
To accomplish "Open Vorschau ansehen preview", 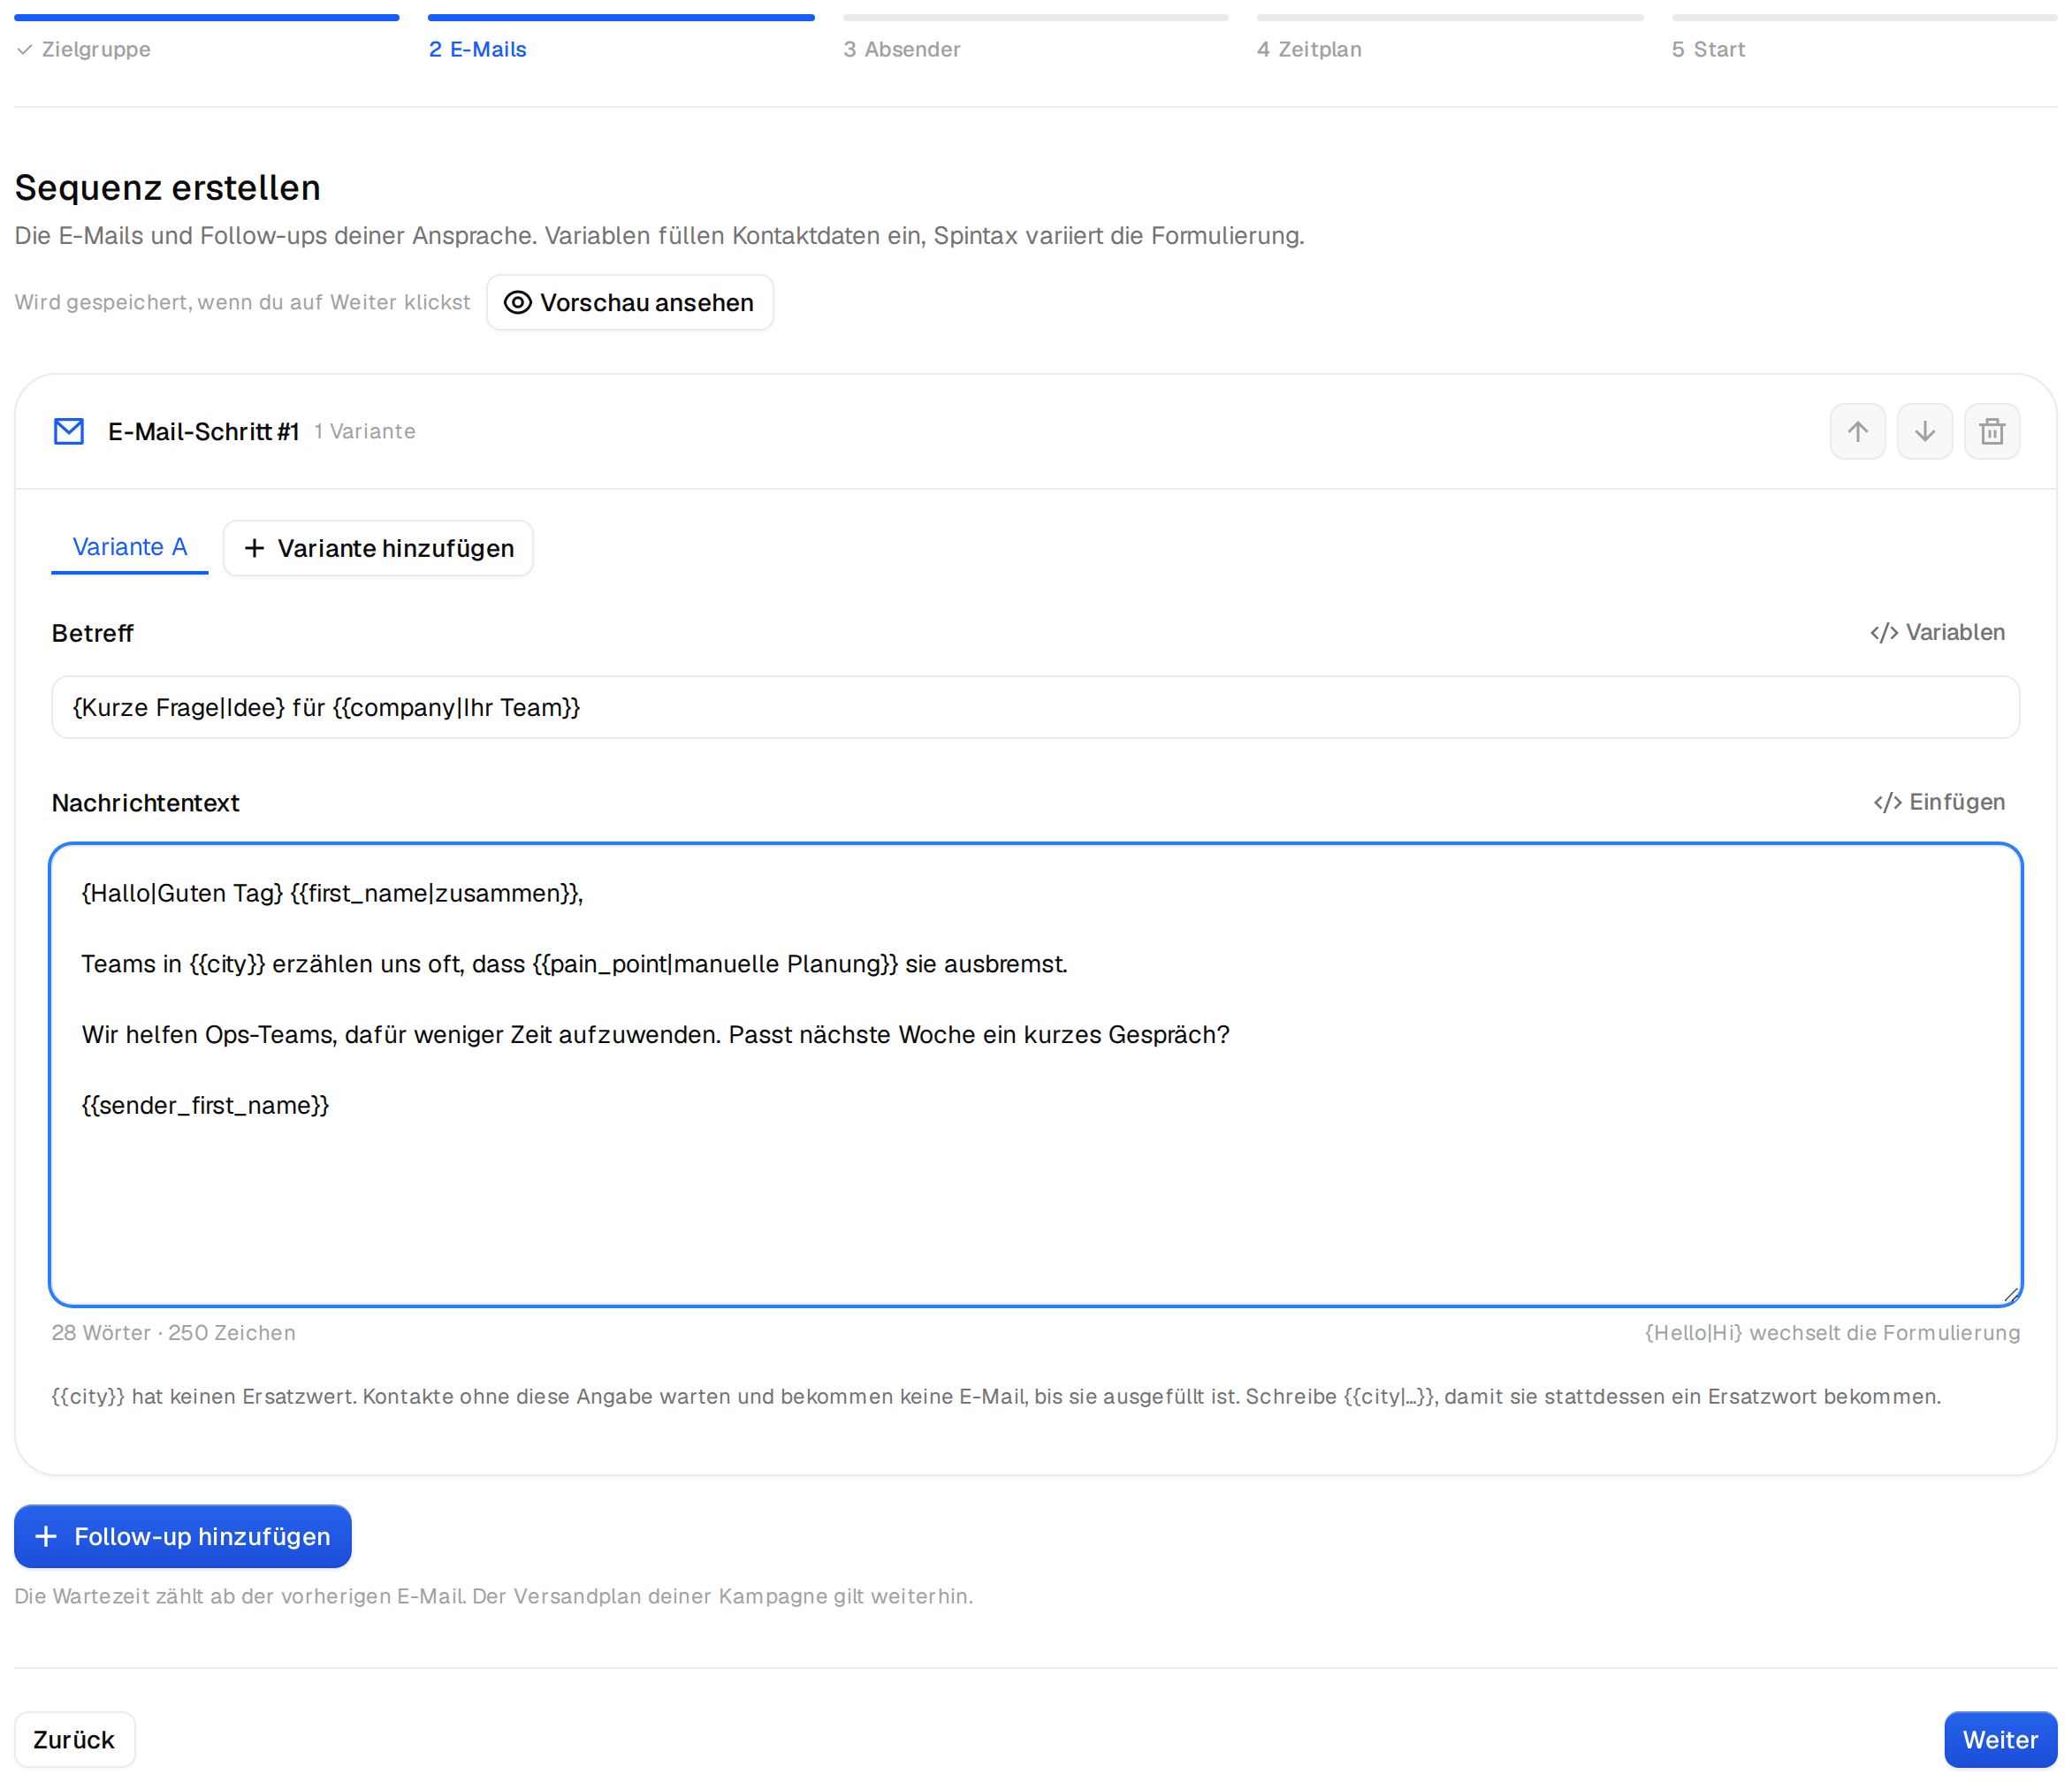I will pos(629,302).
